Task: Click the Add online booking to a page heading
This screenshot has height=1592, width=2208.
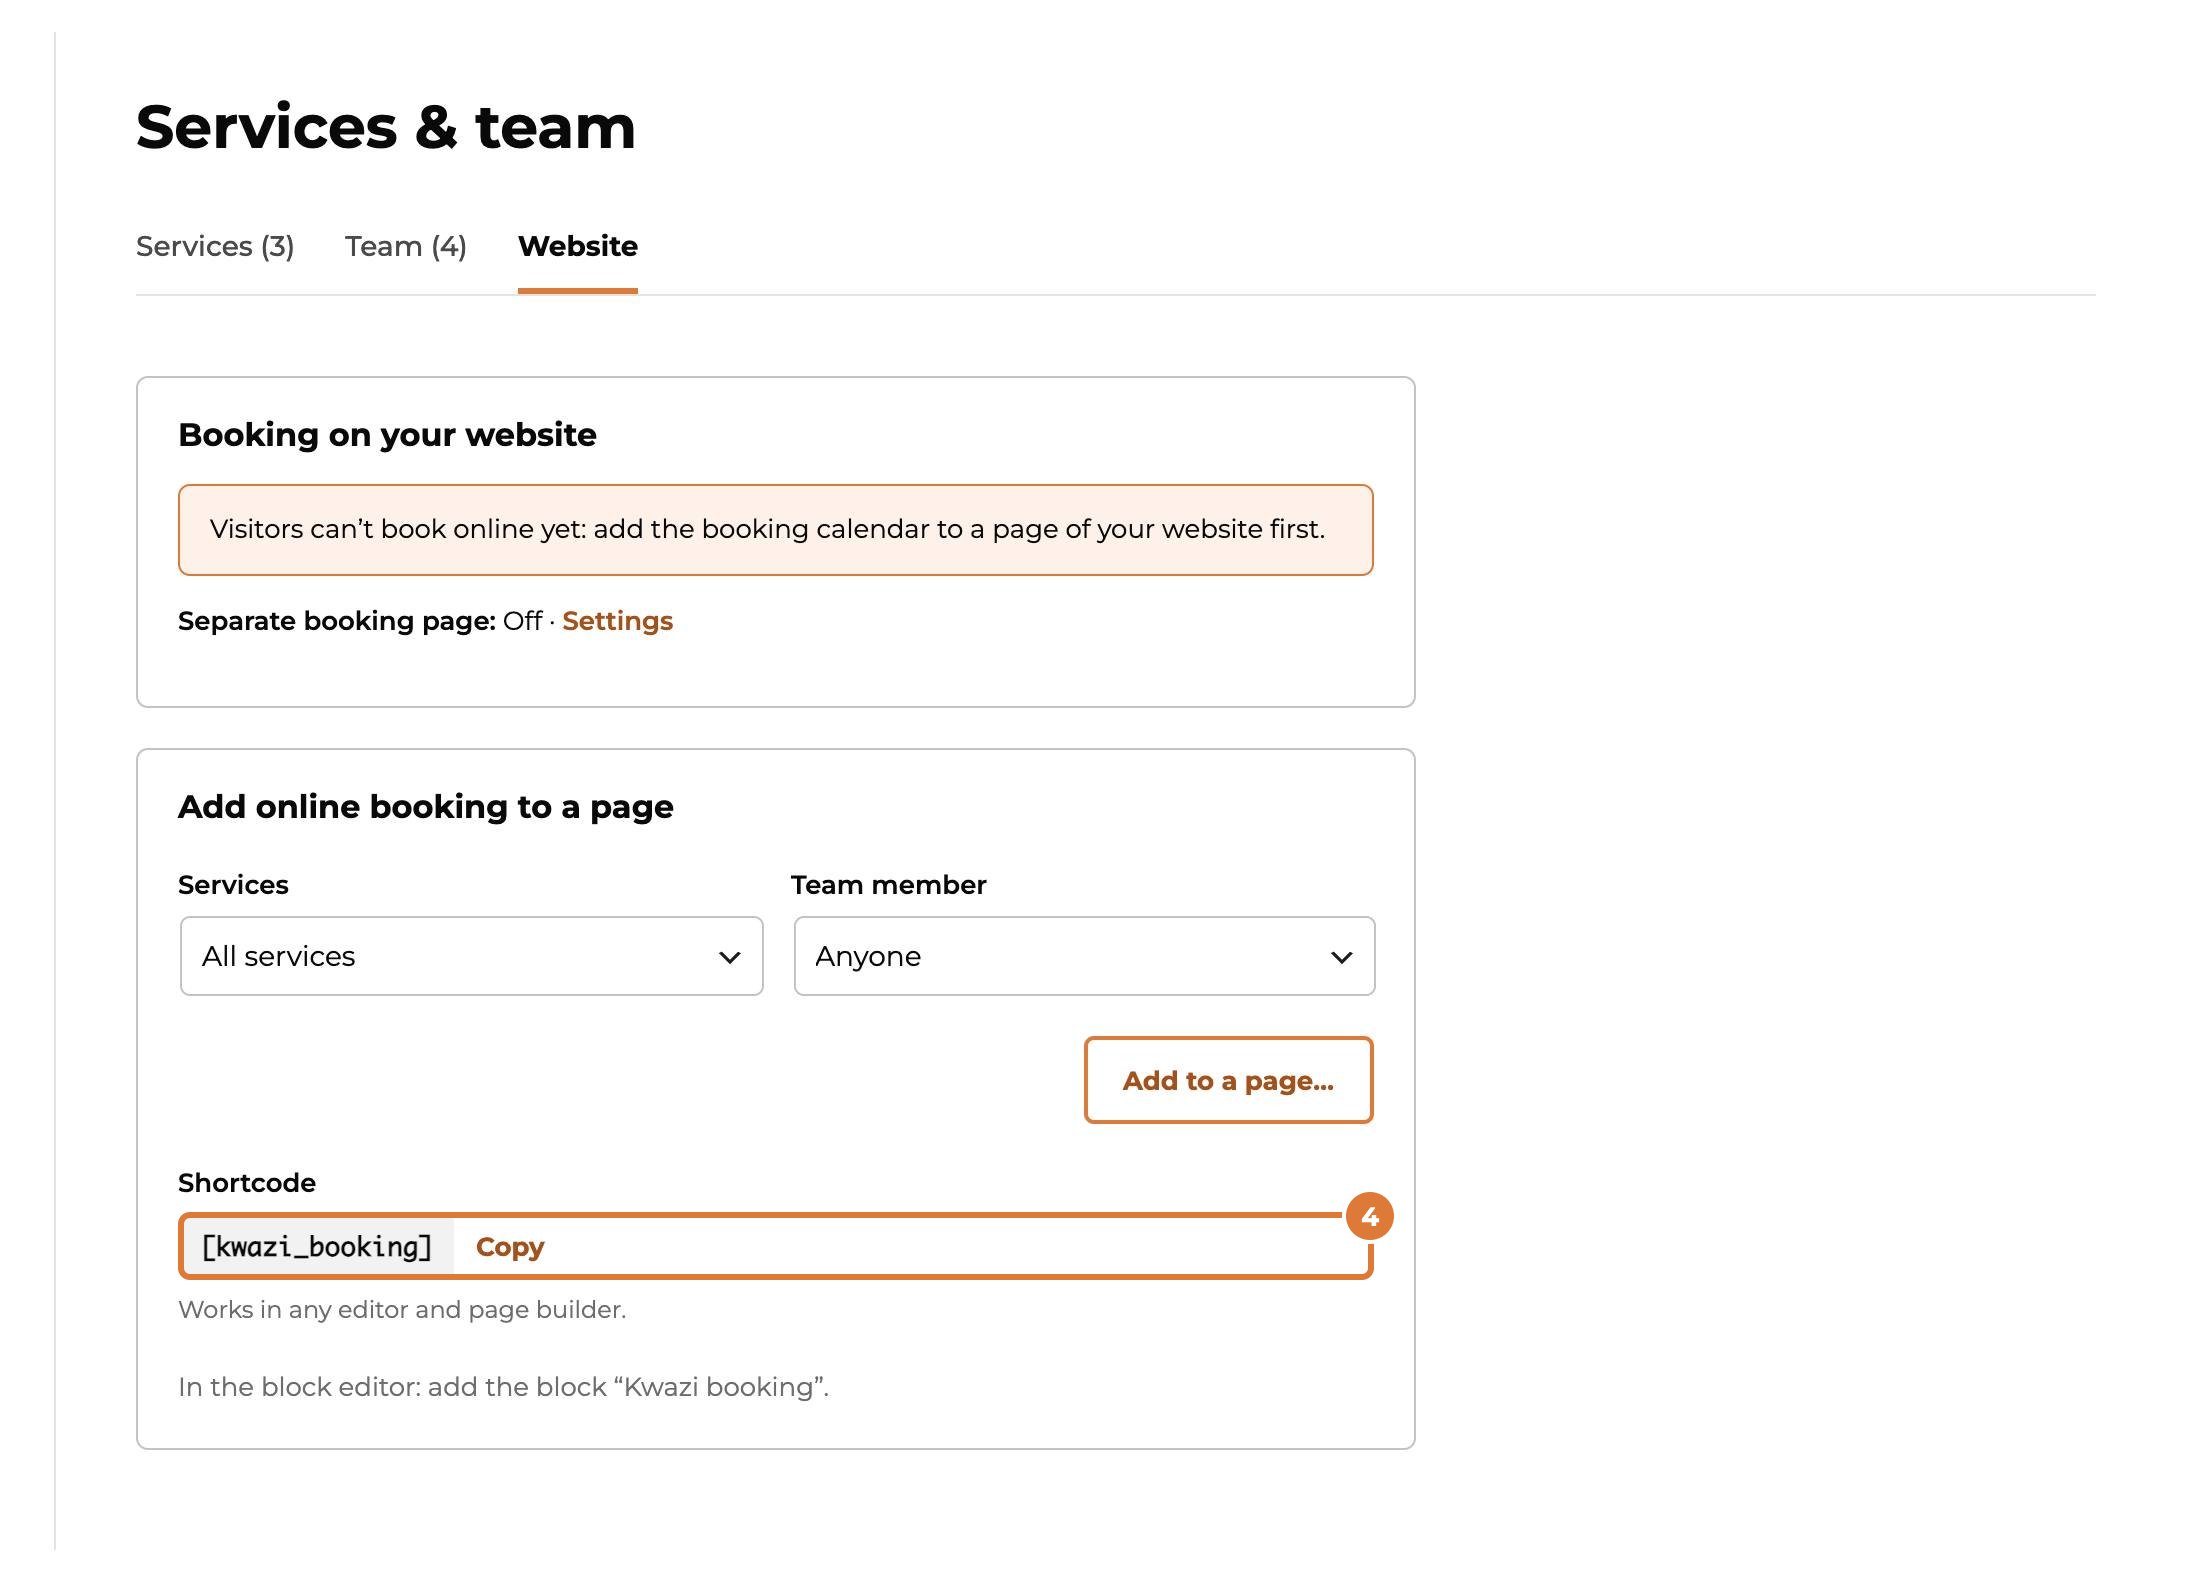Action: tap(426, 807)
